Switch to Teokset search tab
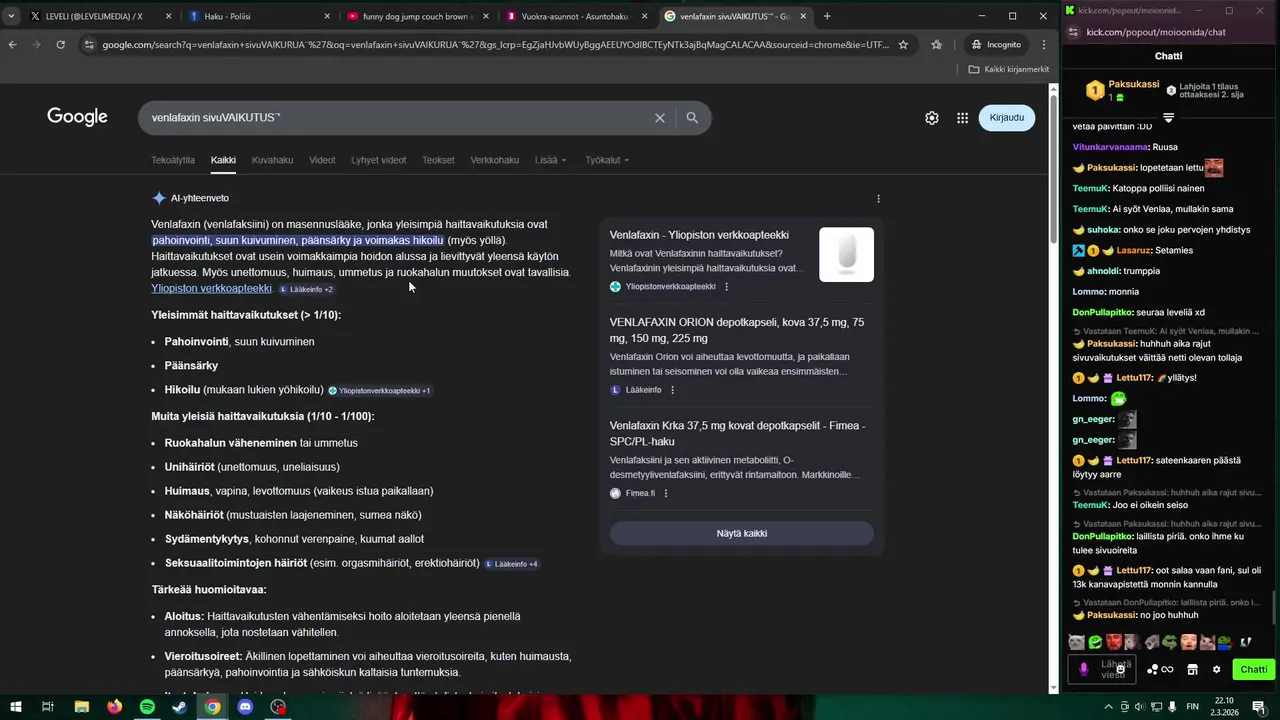 click(x=438, y=160)
